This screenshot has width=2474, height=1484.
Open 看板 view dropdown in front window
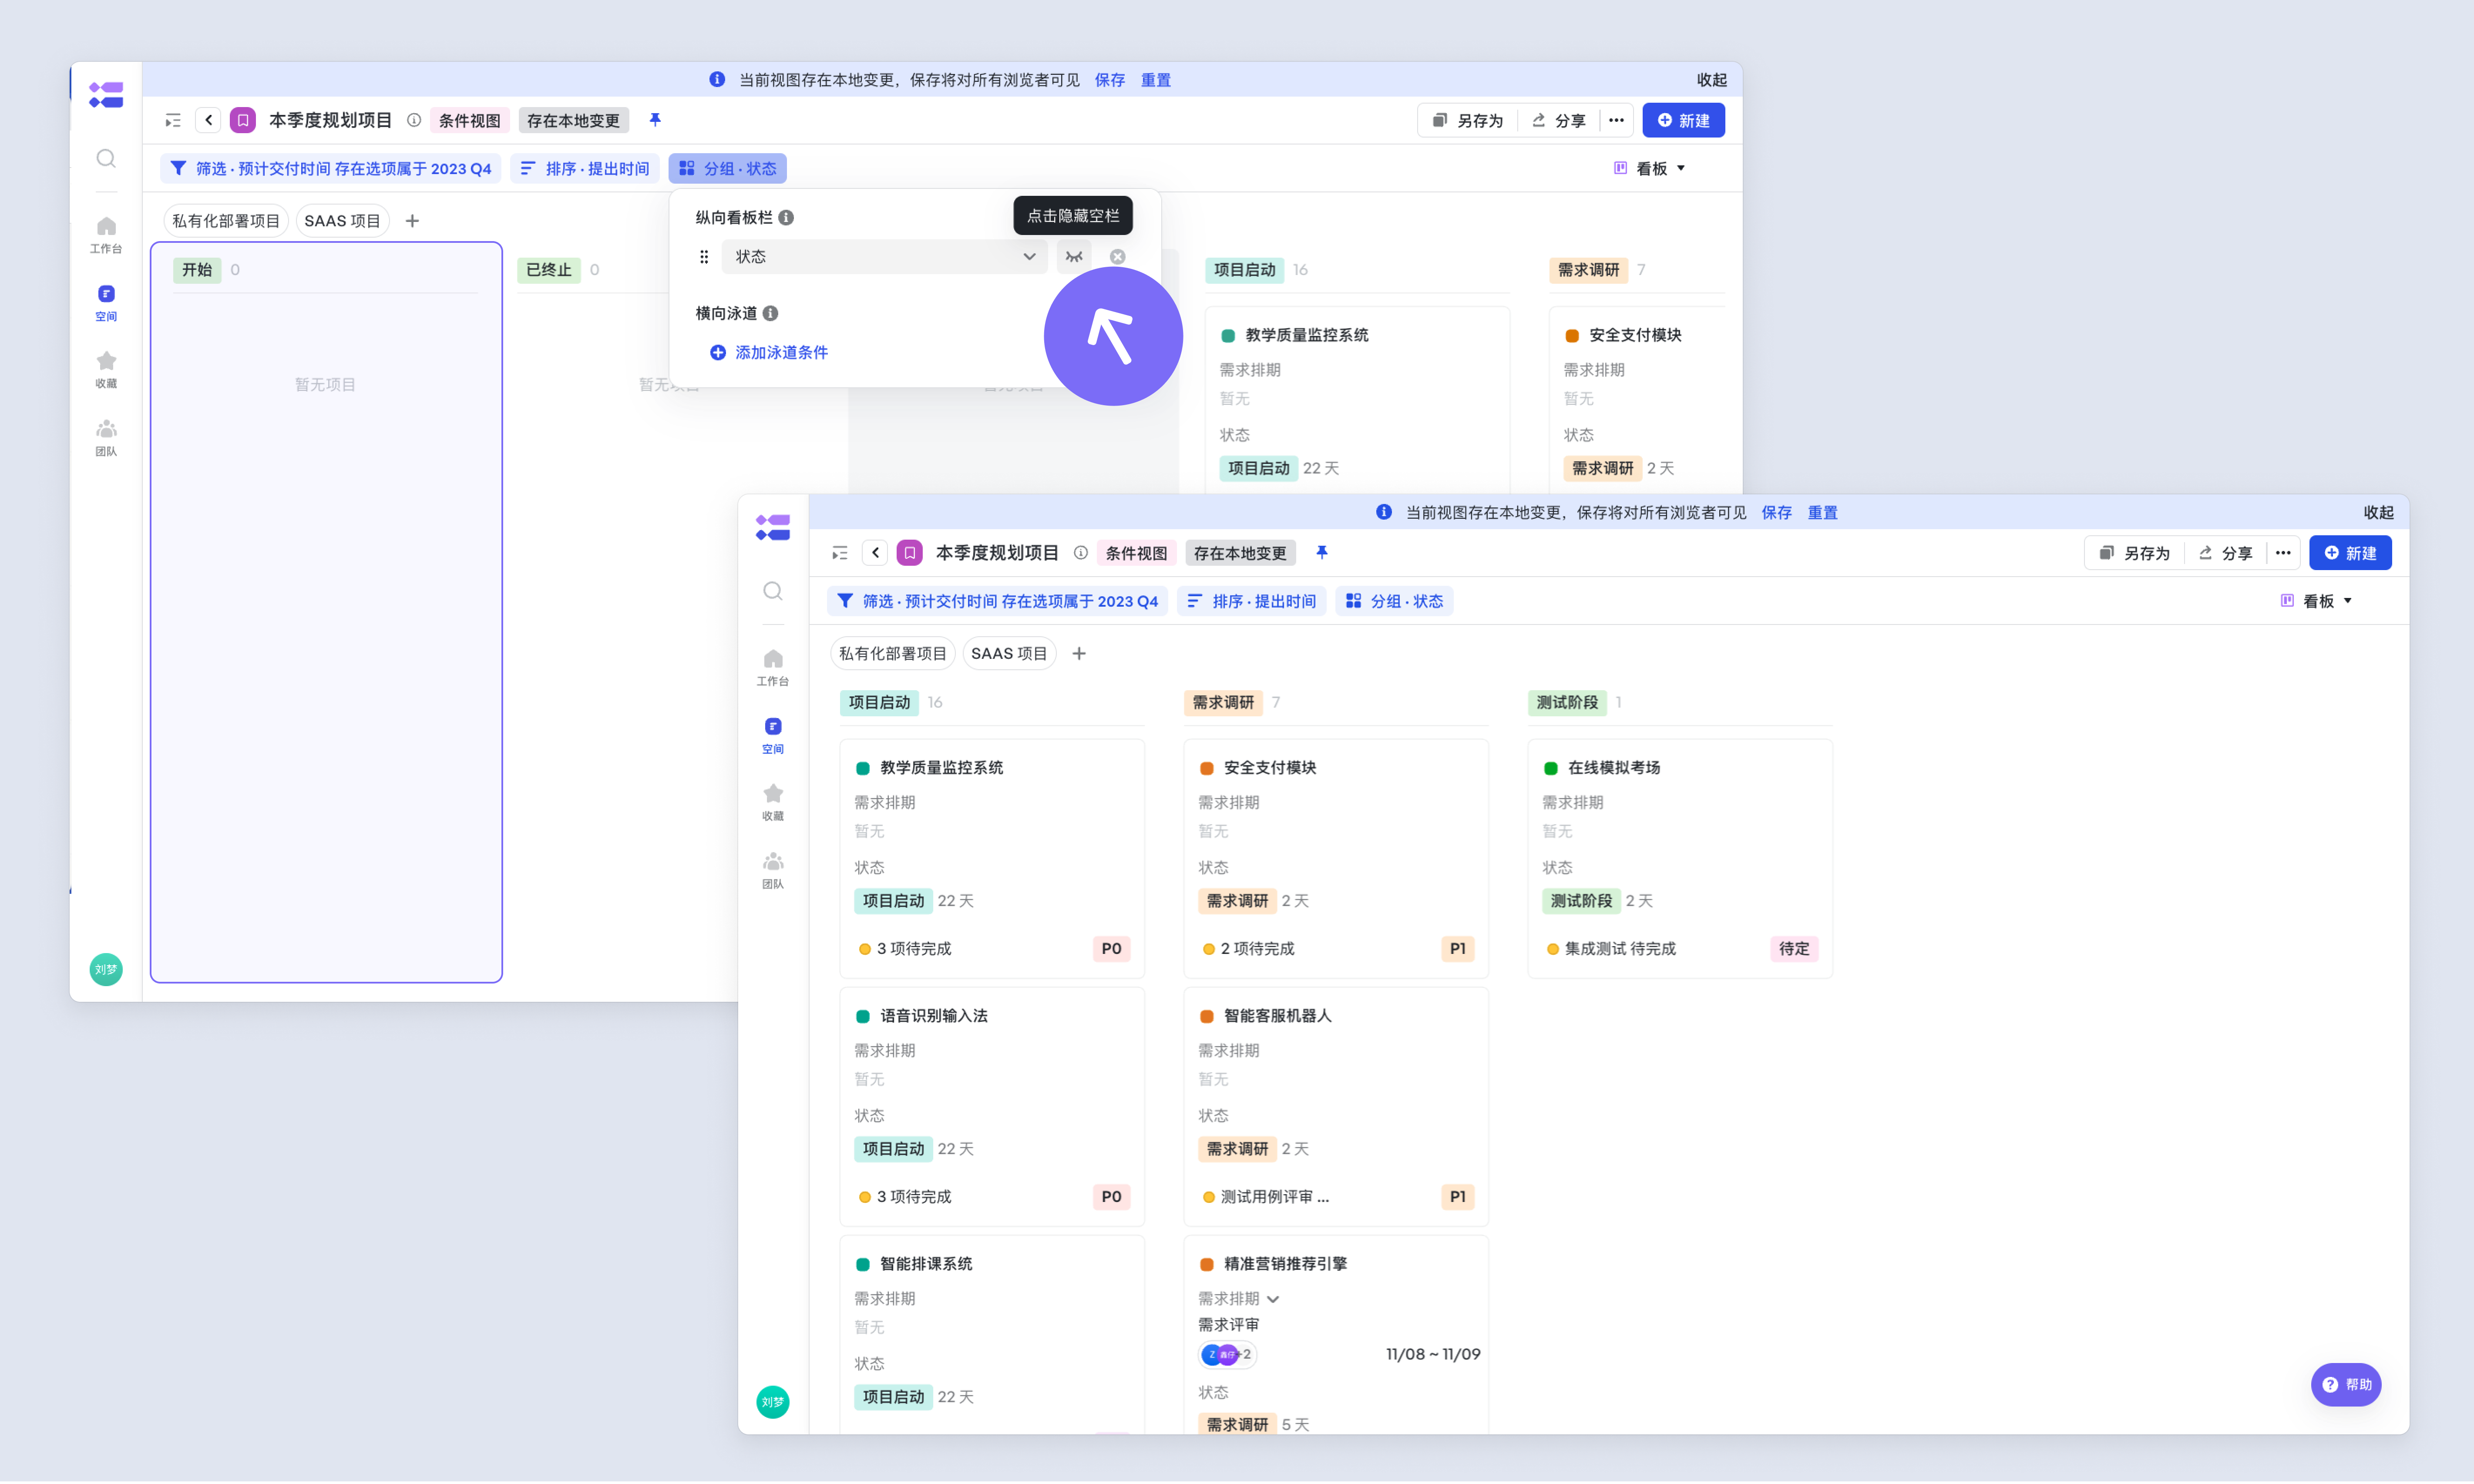coord(2317,601)
